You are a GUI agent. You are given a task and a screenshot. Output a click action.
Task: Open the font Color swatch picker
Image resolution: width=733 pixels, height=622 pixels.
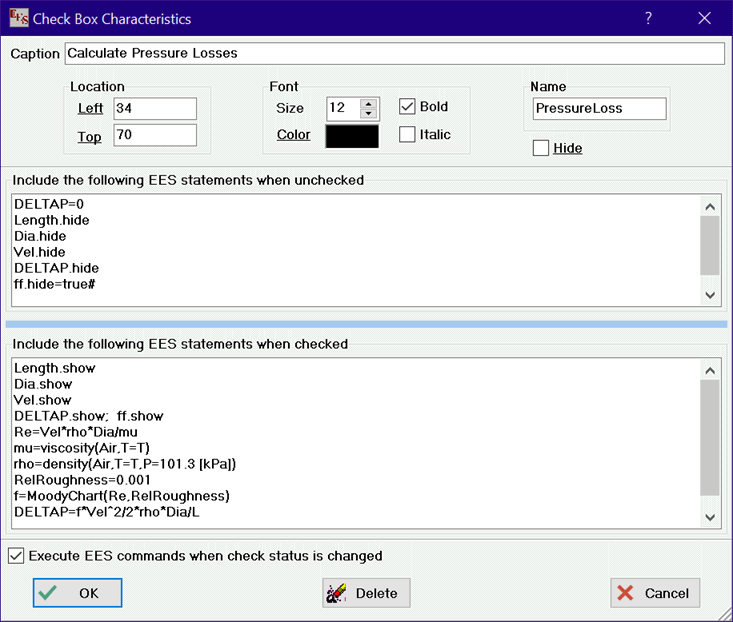click(x=352, y=136)
